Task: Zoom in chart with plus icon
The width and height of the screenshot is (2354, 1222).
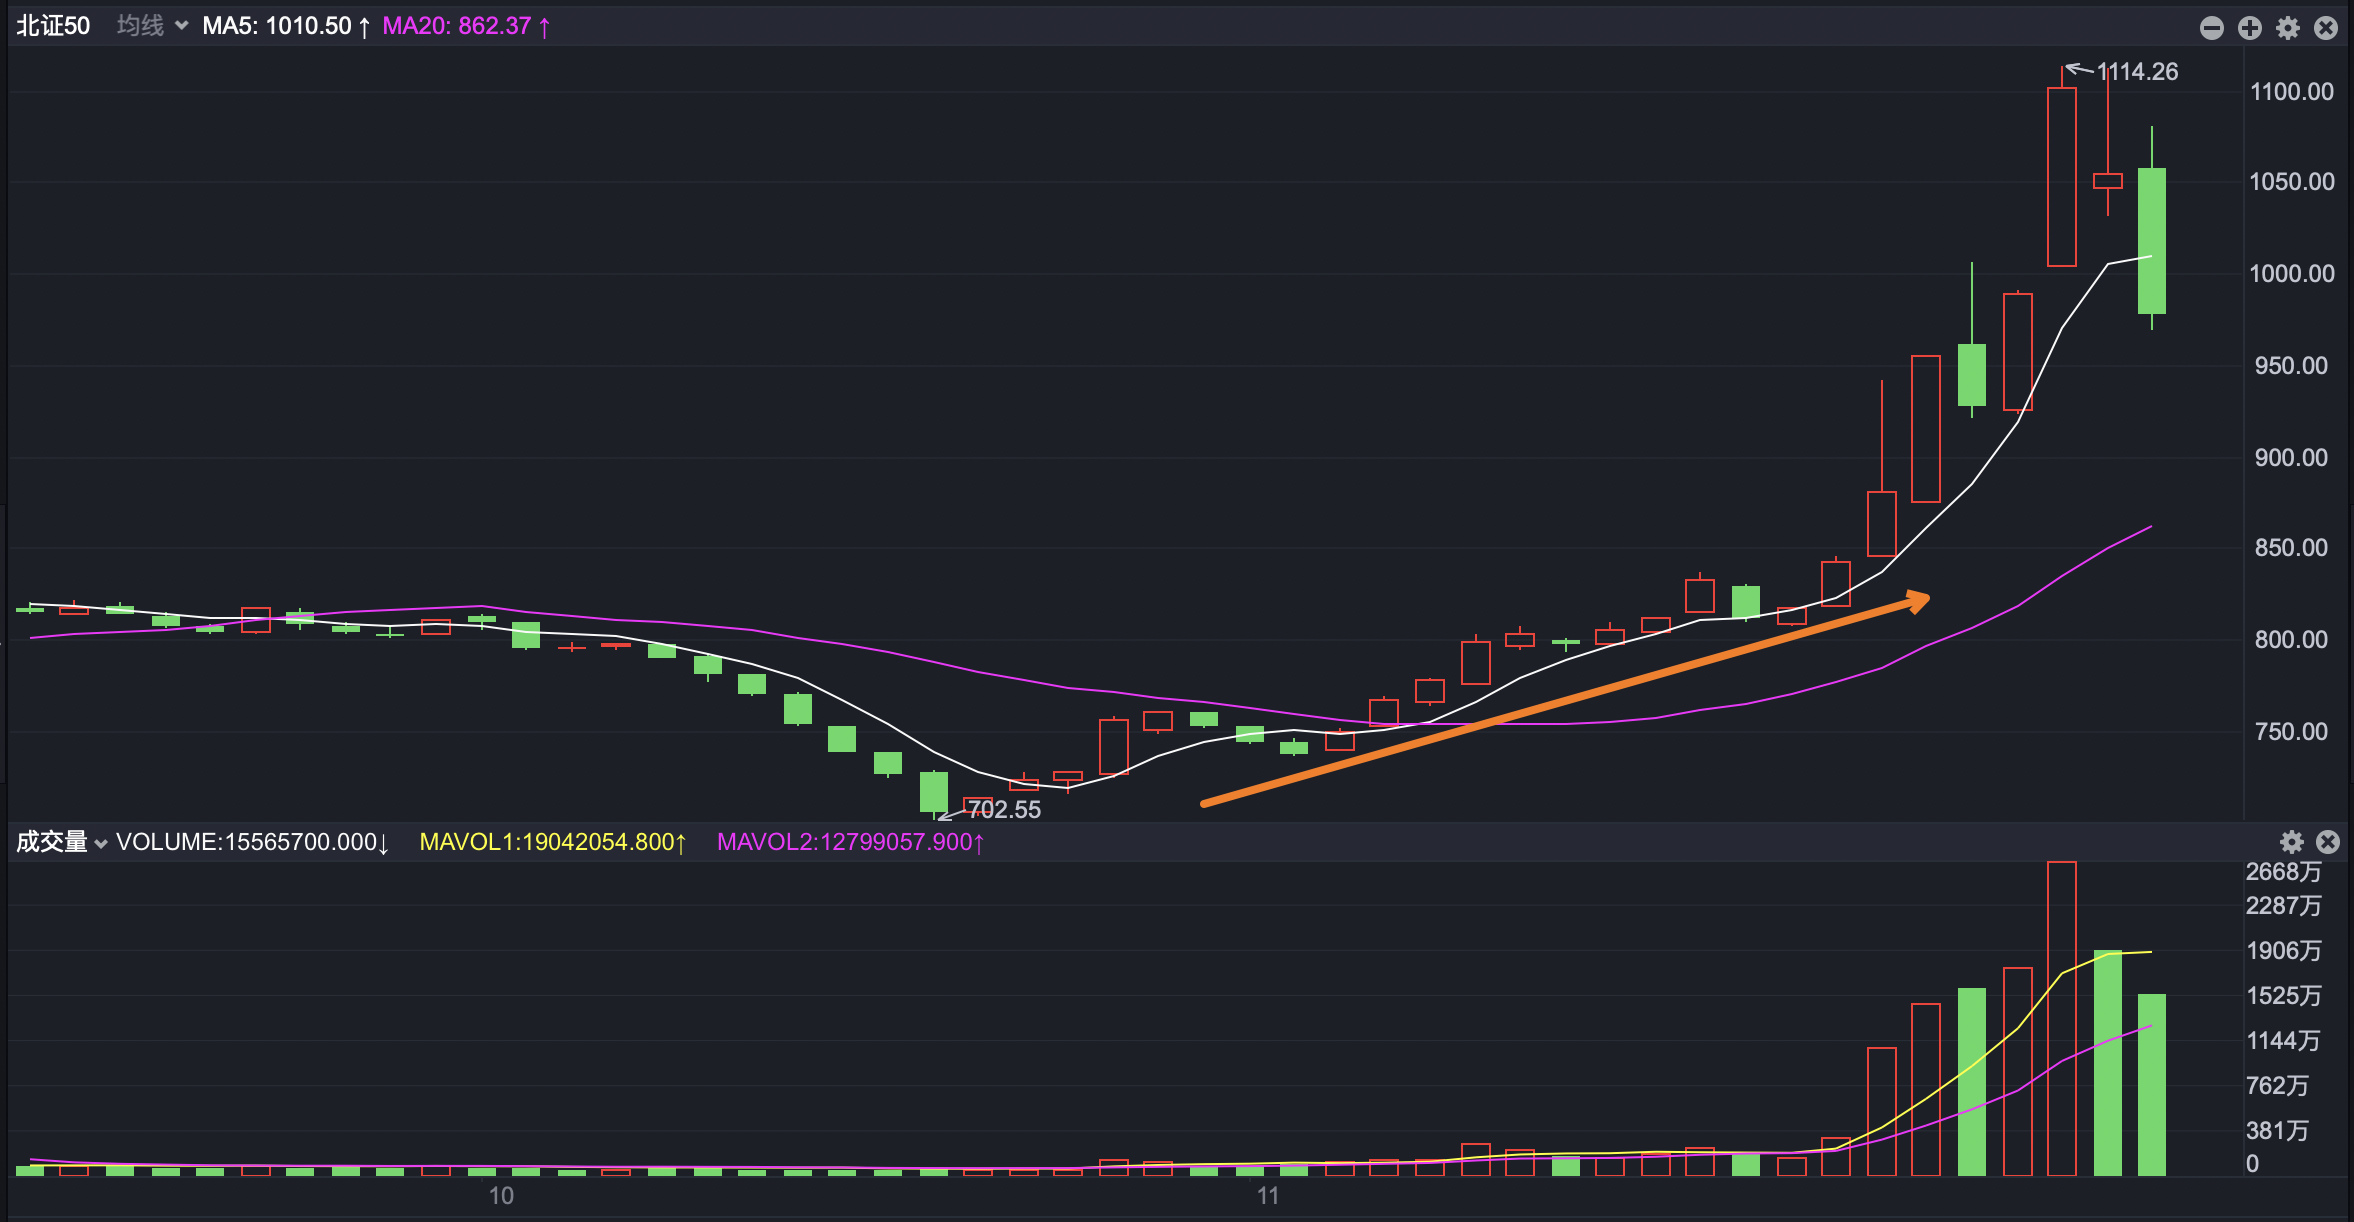Action: coord(2250,28)
